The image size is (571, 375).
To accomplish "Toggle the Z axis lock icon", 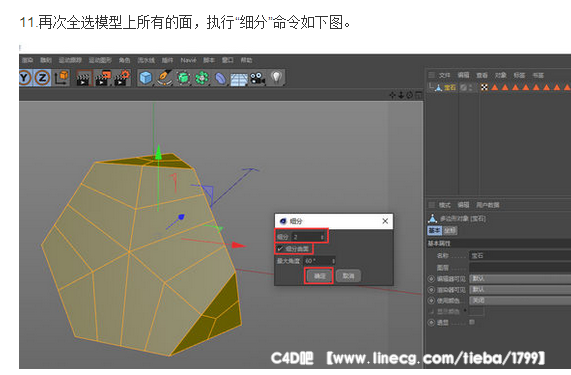I will coord(43,78).
